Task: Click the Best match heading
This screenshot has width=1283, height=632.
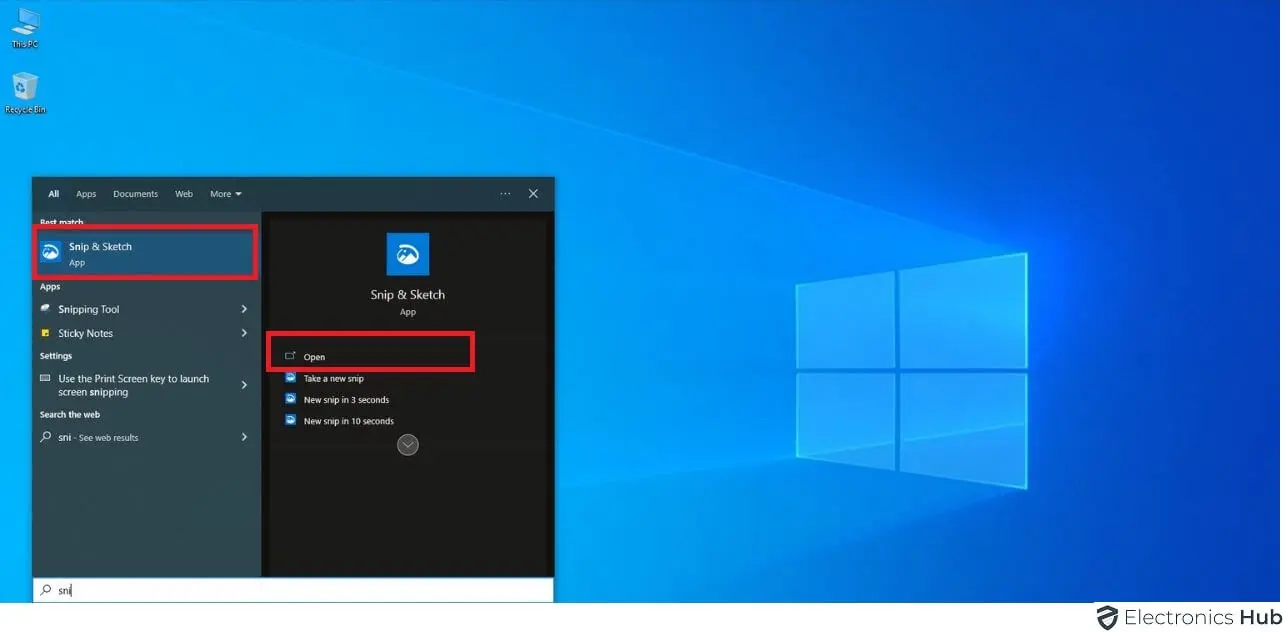Action: [x=62, y=222]
